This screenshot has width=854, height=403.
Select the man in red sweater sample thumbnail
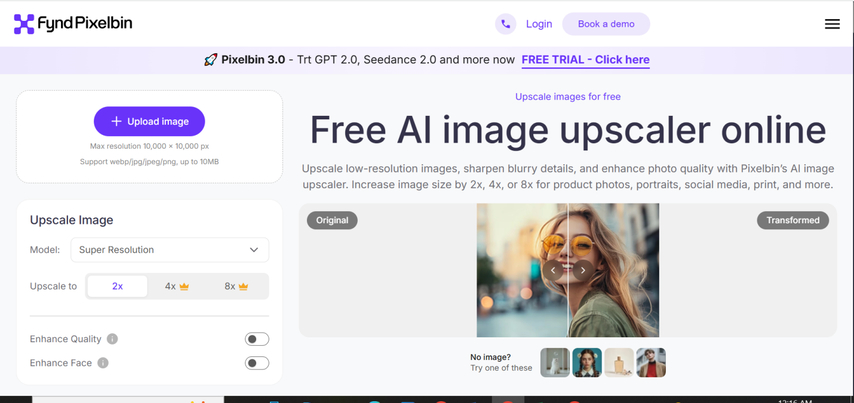[x=651, y=363]
